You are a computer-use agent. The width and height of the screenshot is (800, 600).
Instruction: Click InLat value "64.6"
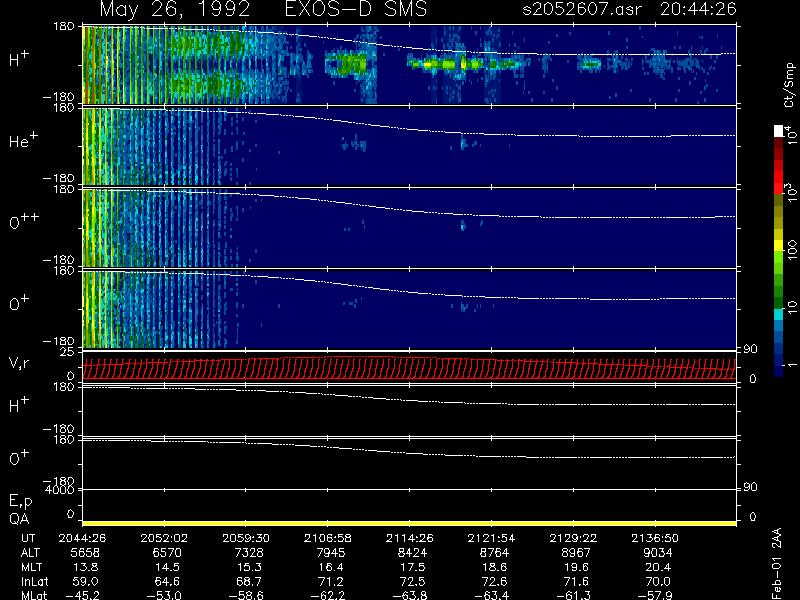[x=167, y=581]
